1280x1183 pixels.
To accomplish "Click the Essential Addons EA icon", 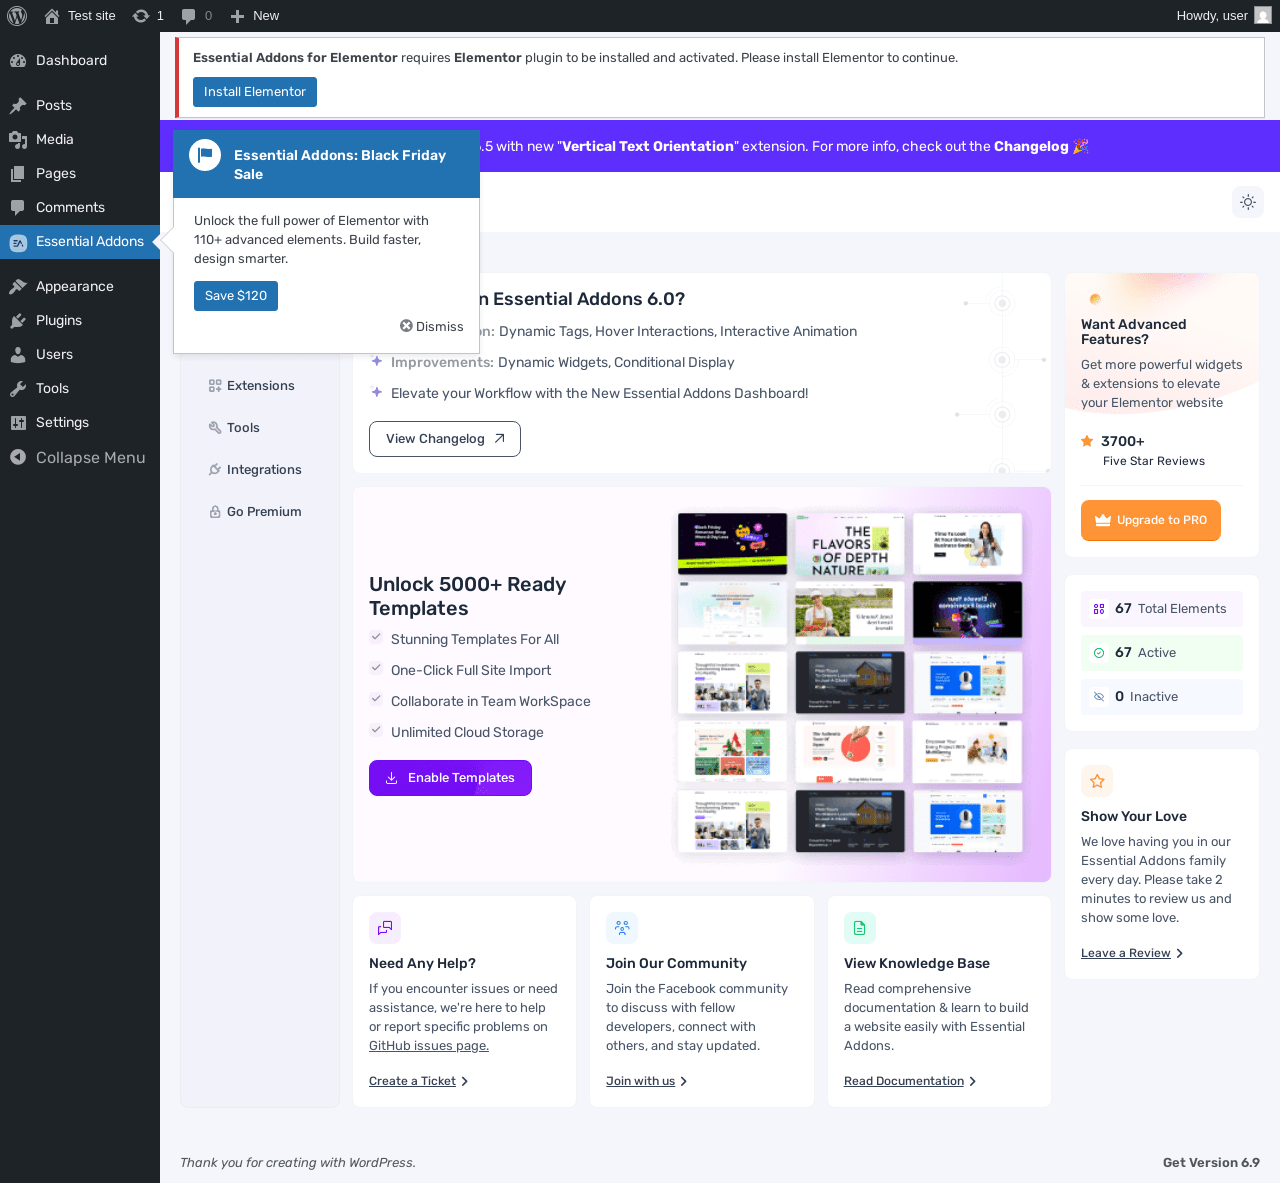I will [18, 242].
